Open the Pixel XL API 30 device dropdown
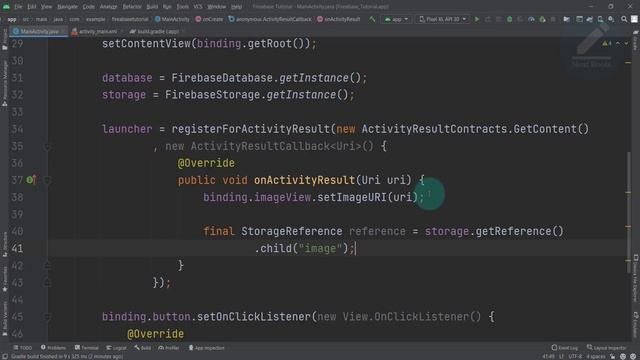640x360 pixels. coord(442,19)
